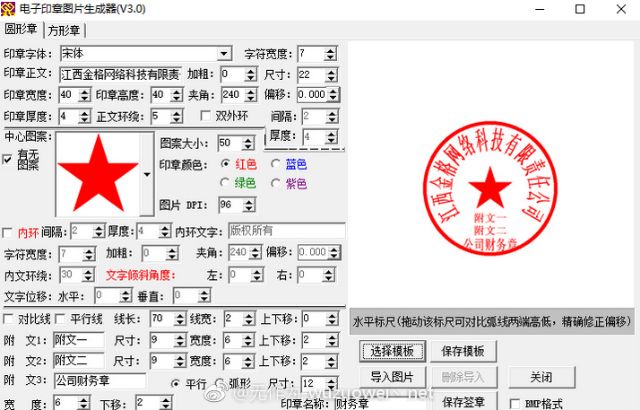Enable the 内环 checkbox
Viewport: 640px width, 410px height.
point(7,233)
